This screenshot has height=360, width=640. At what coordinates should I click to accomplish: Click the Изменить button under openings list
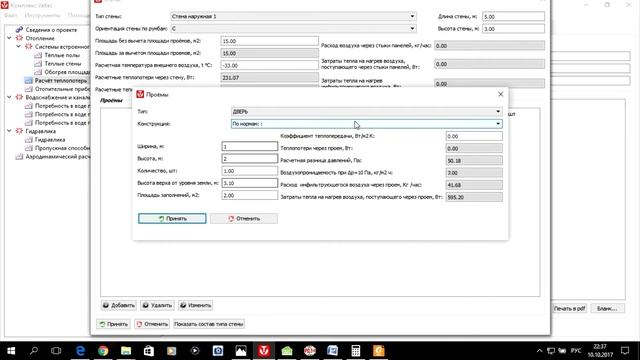pos(196,305)
